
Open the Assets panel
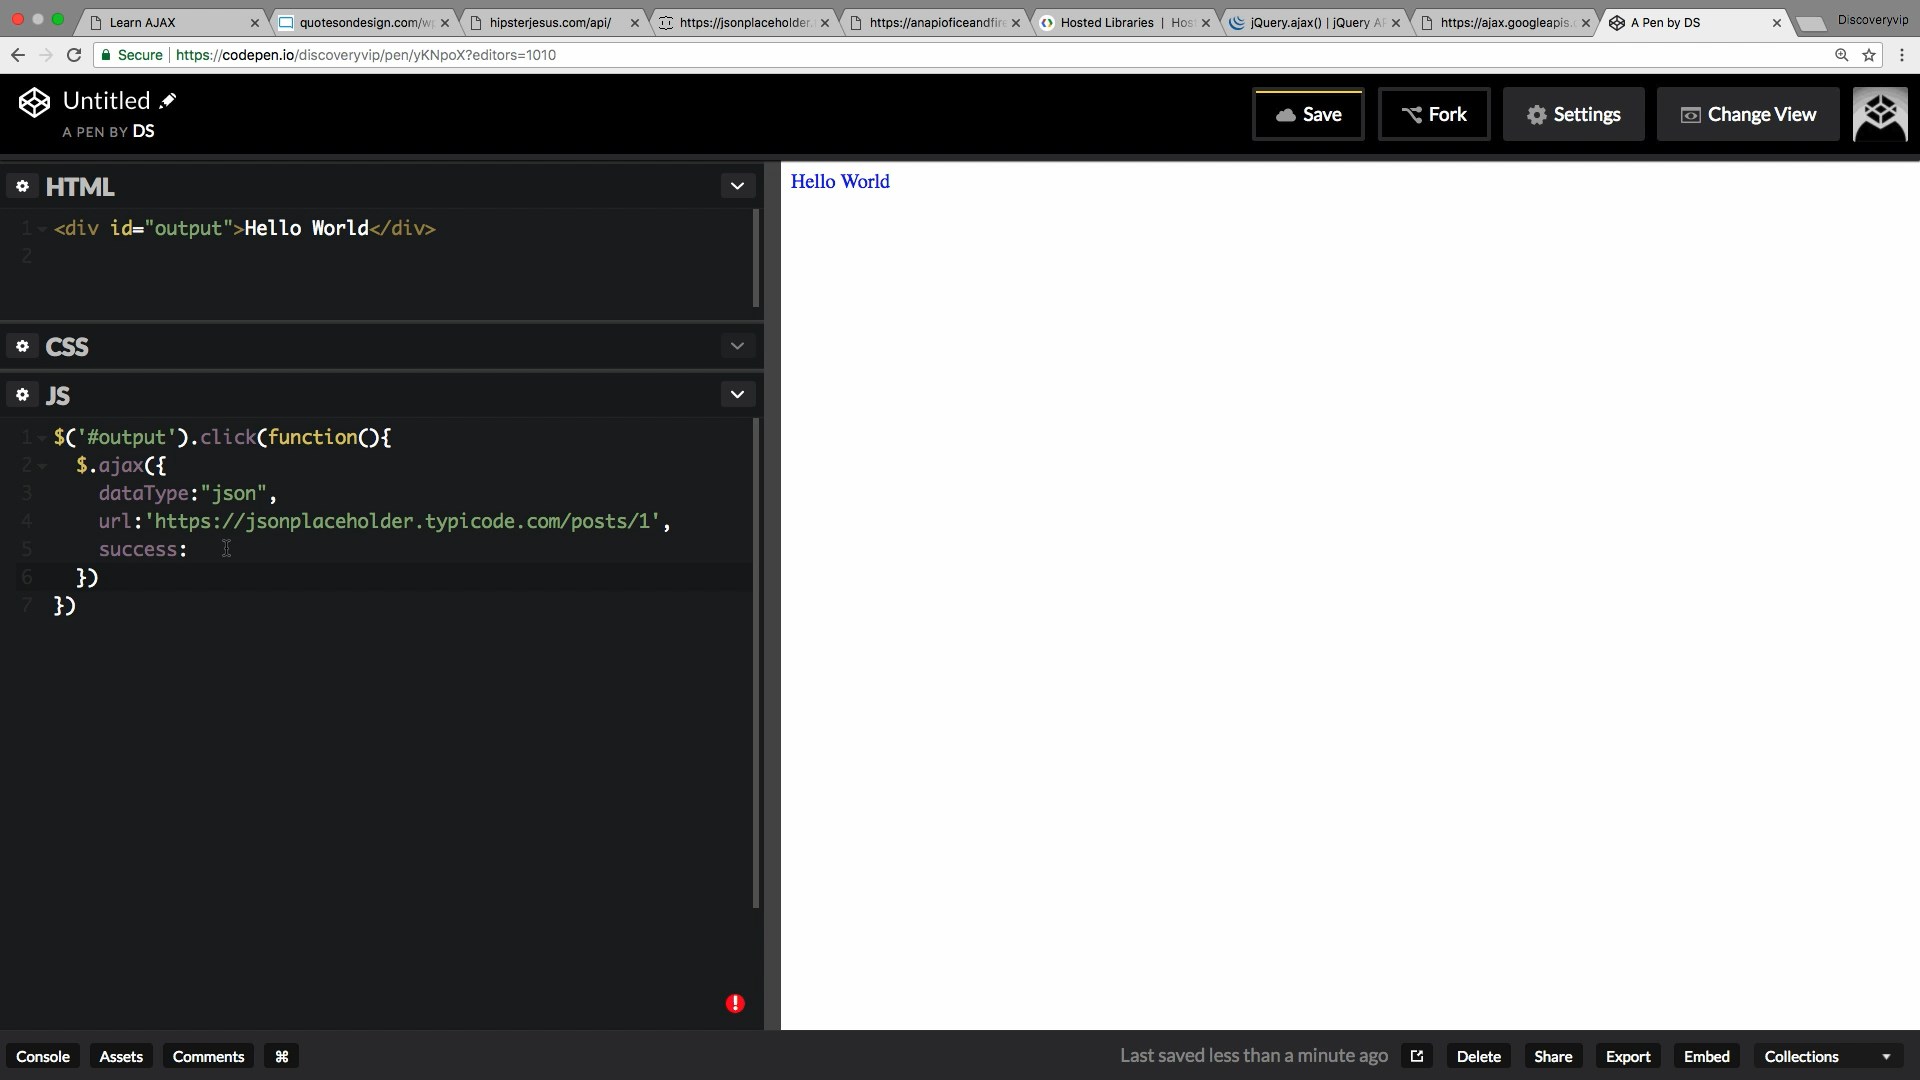pos(121,1056)
